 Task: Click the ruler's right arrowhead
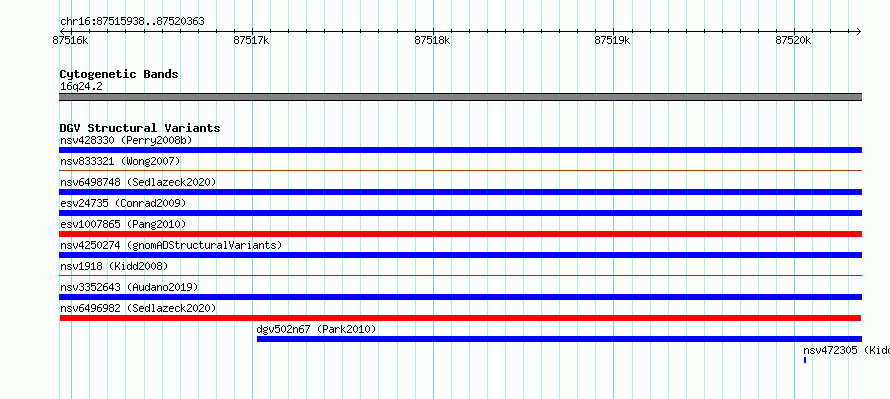click(x=859, y=32)
